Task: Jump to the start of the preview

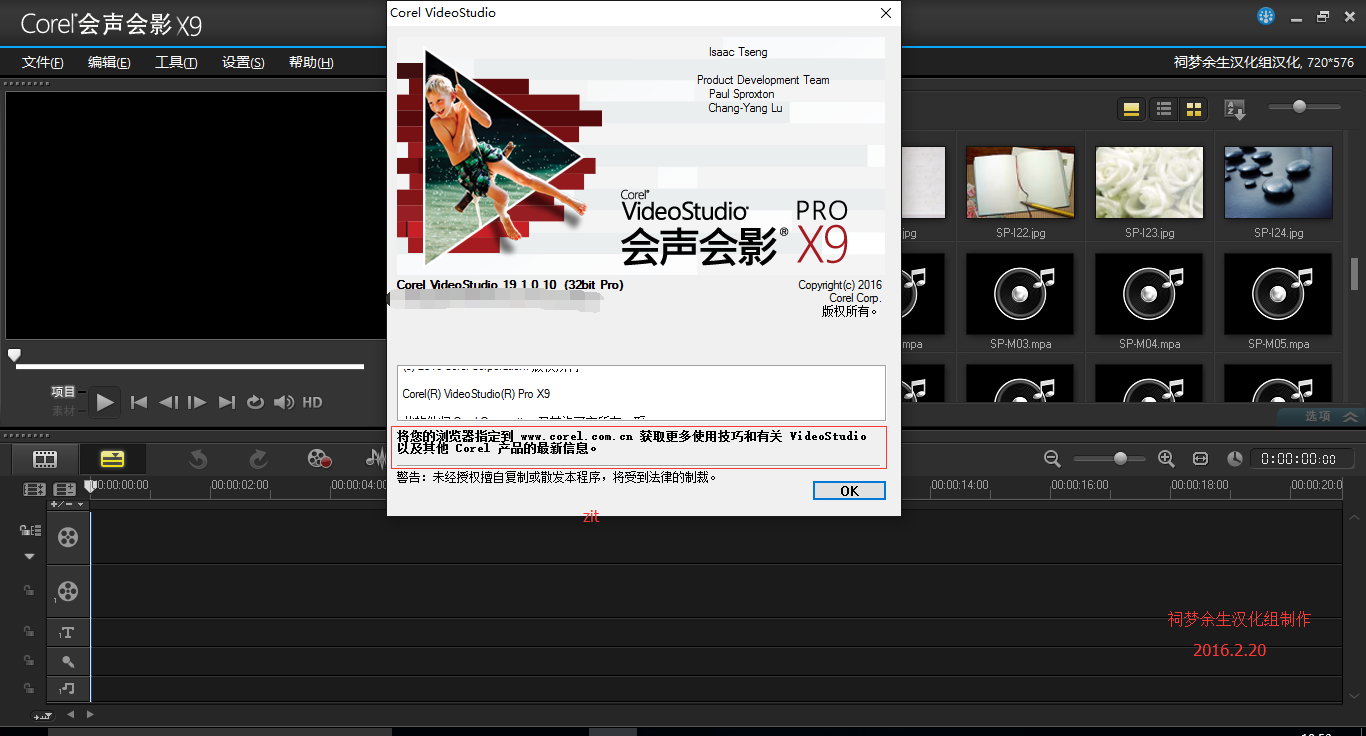Action: pyautogui.click(x=139, y=402)
